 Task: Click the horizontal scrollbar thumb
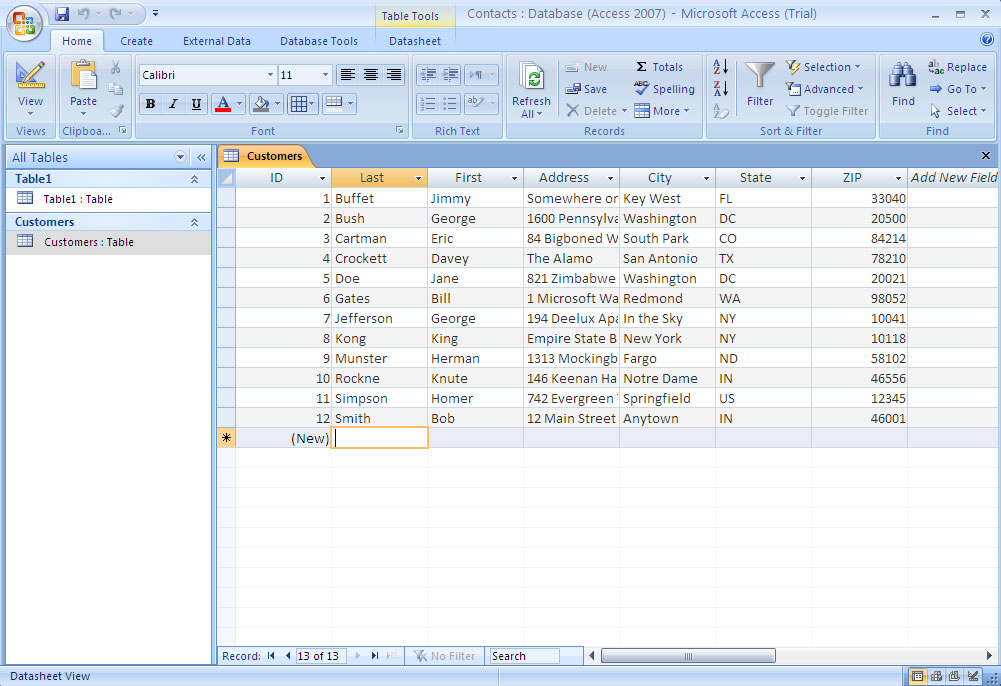pos(688,655)
